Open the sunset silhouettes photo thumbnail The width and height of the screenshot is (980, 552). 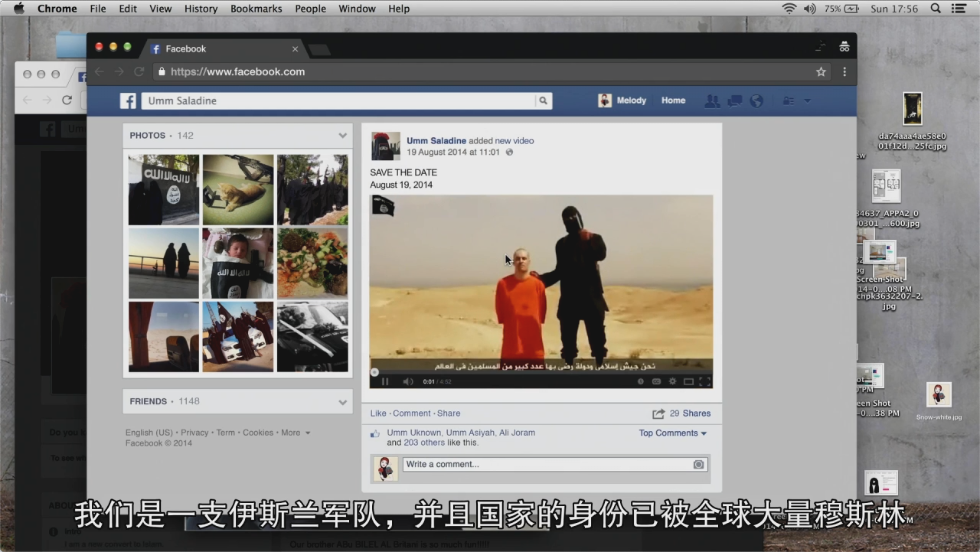164,263
